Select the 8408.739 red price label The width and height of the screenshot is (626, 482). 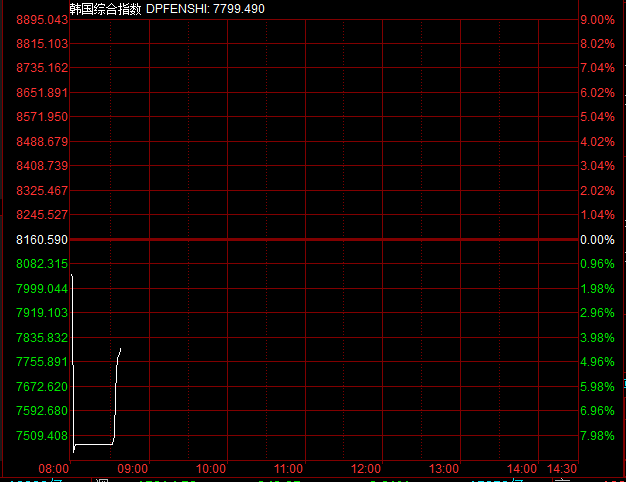[42, 166]
